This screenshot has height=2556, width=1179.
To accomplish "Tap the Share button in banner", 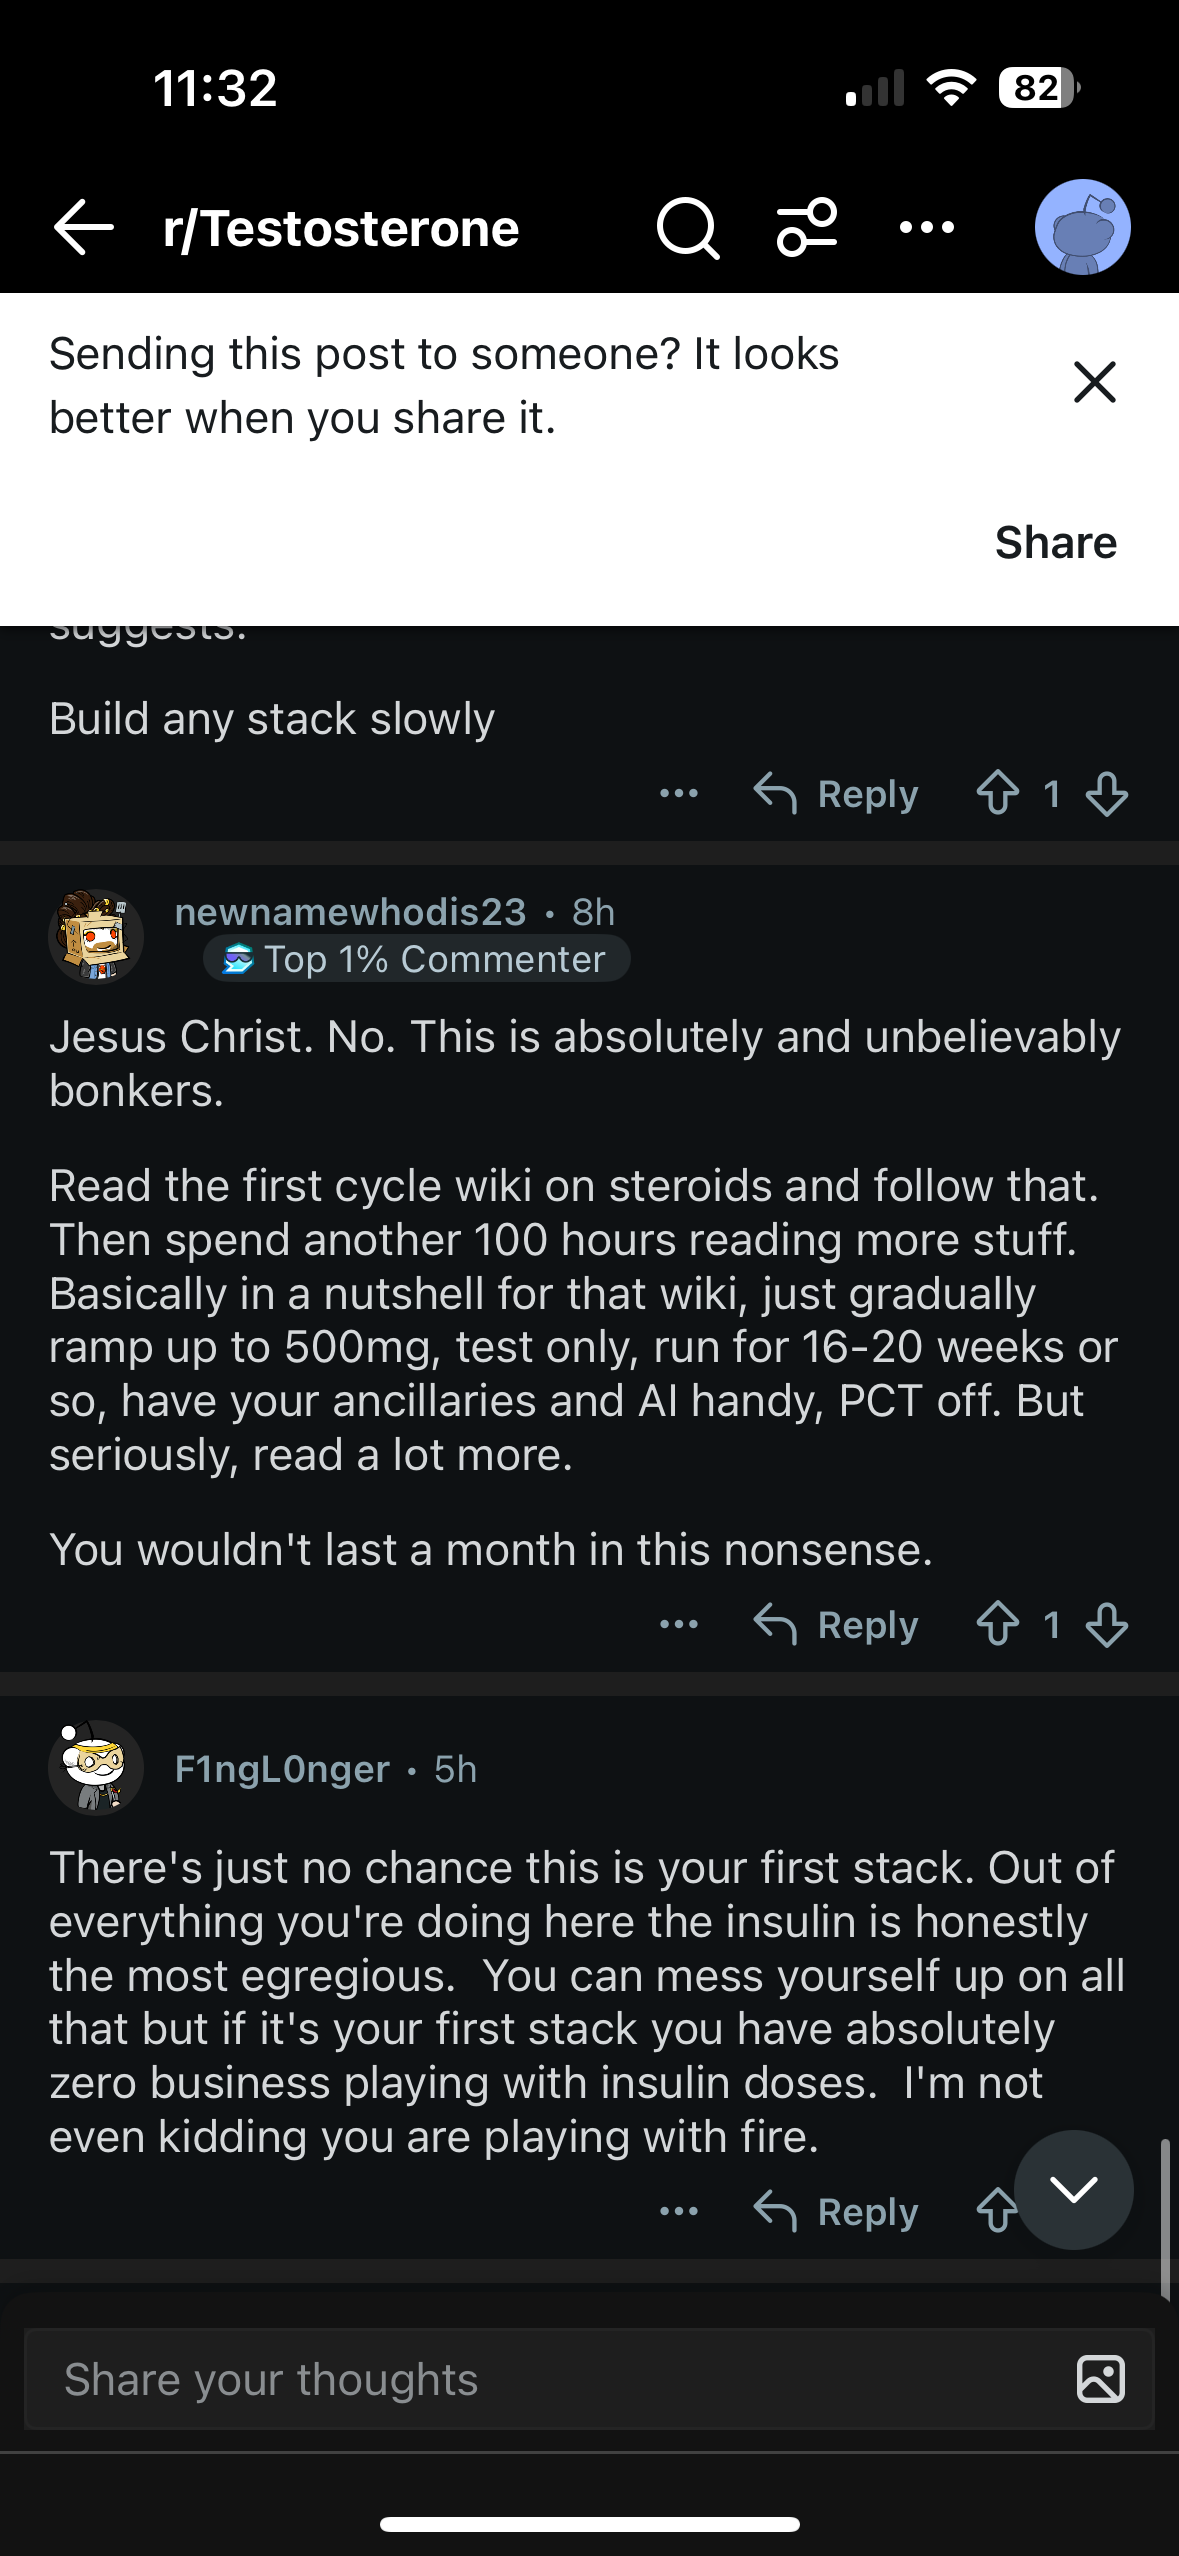I will pos(1055,542).
